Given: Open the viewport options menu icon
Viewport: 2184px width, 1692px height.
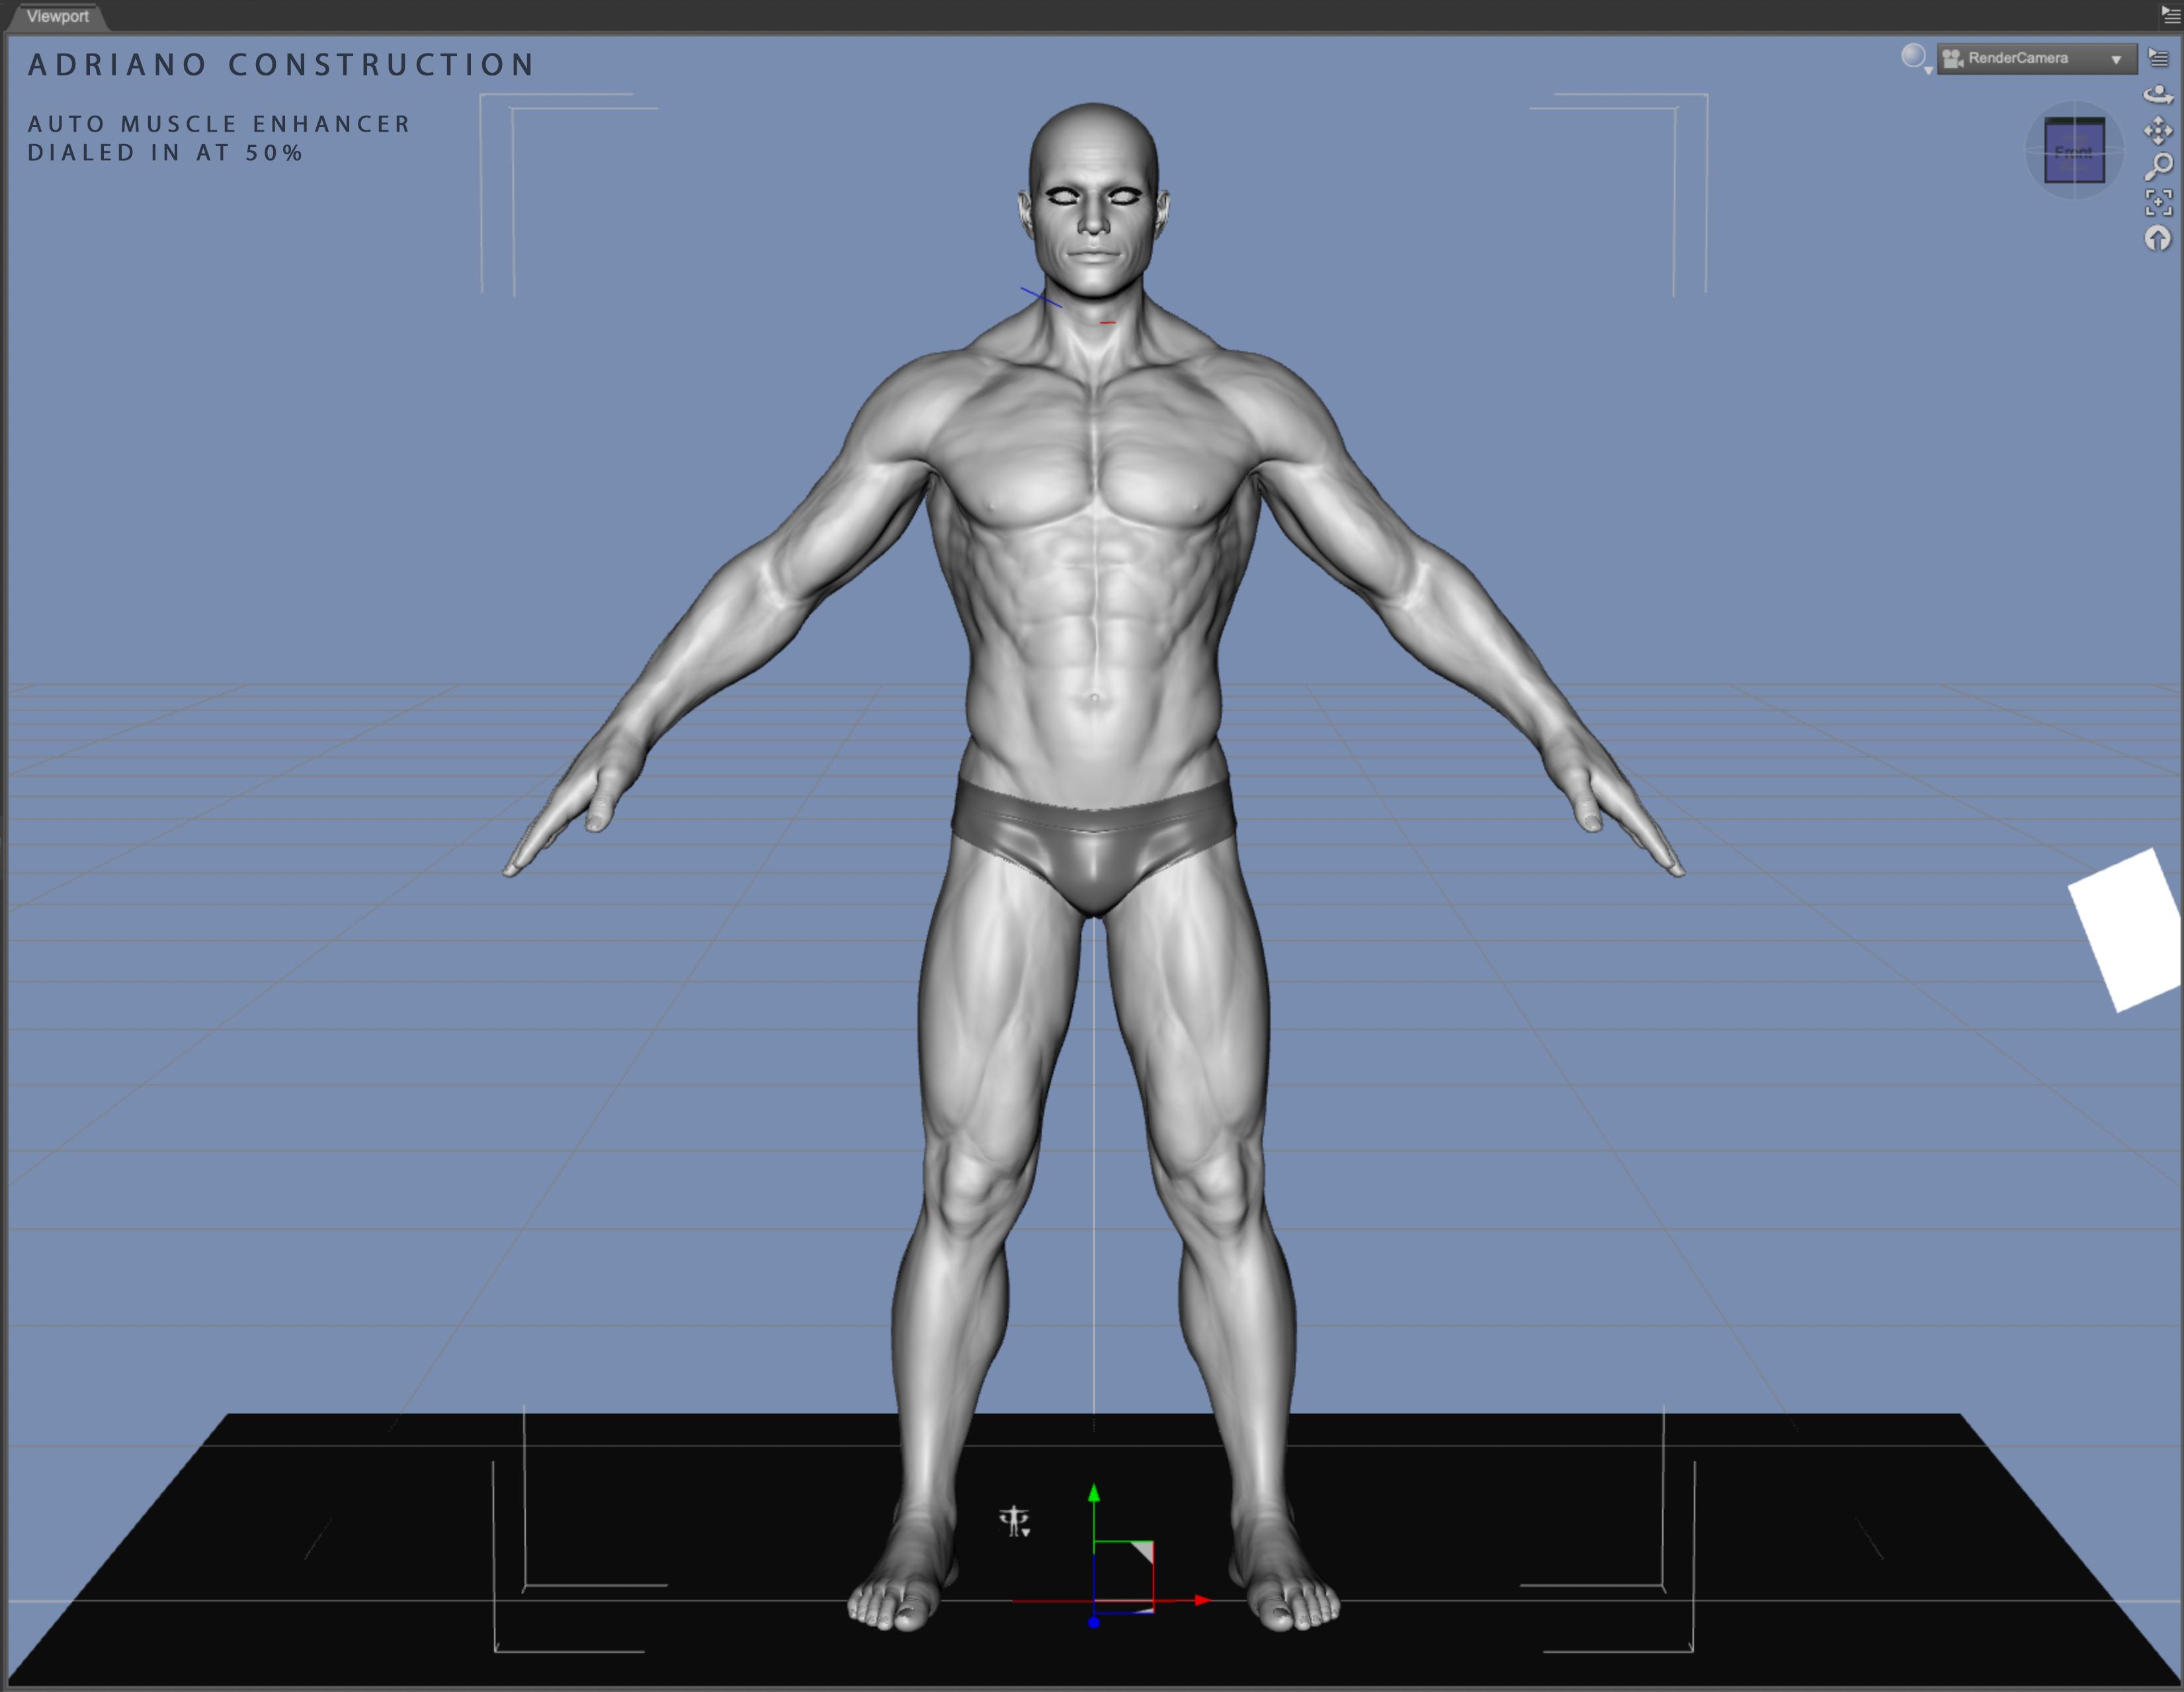Looking at the screenshot, I should pyautogui.click(x=2158, y=59).
